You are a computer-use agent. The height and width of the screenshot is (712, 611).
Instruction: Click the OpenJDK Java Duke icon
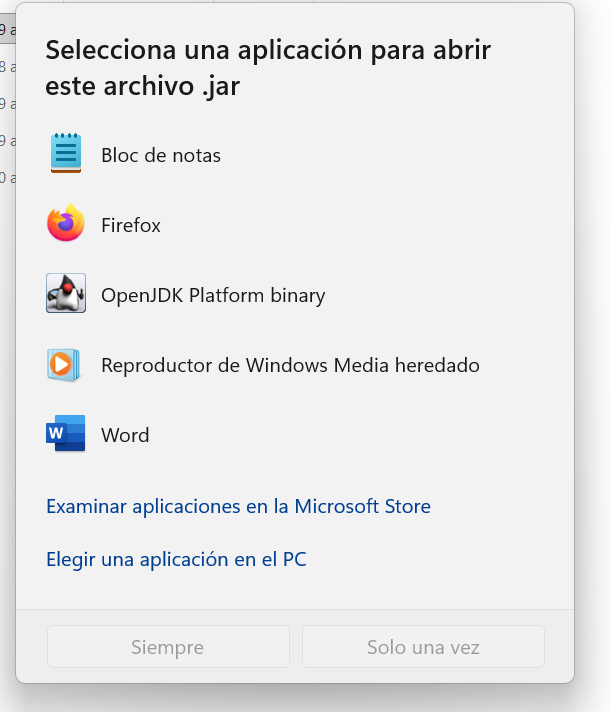[66, 294]
